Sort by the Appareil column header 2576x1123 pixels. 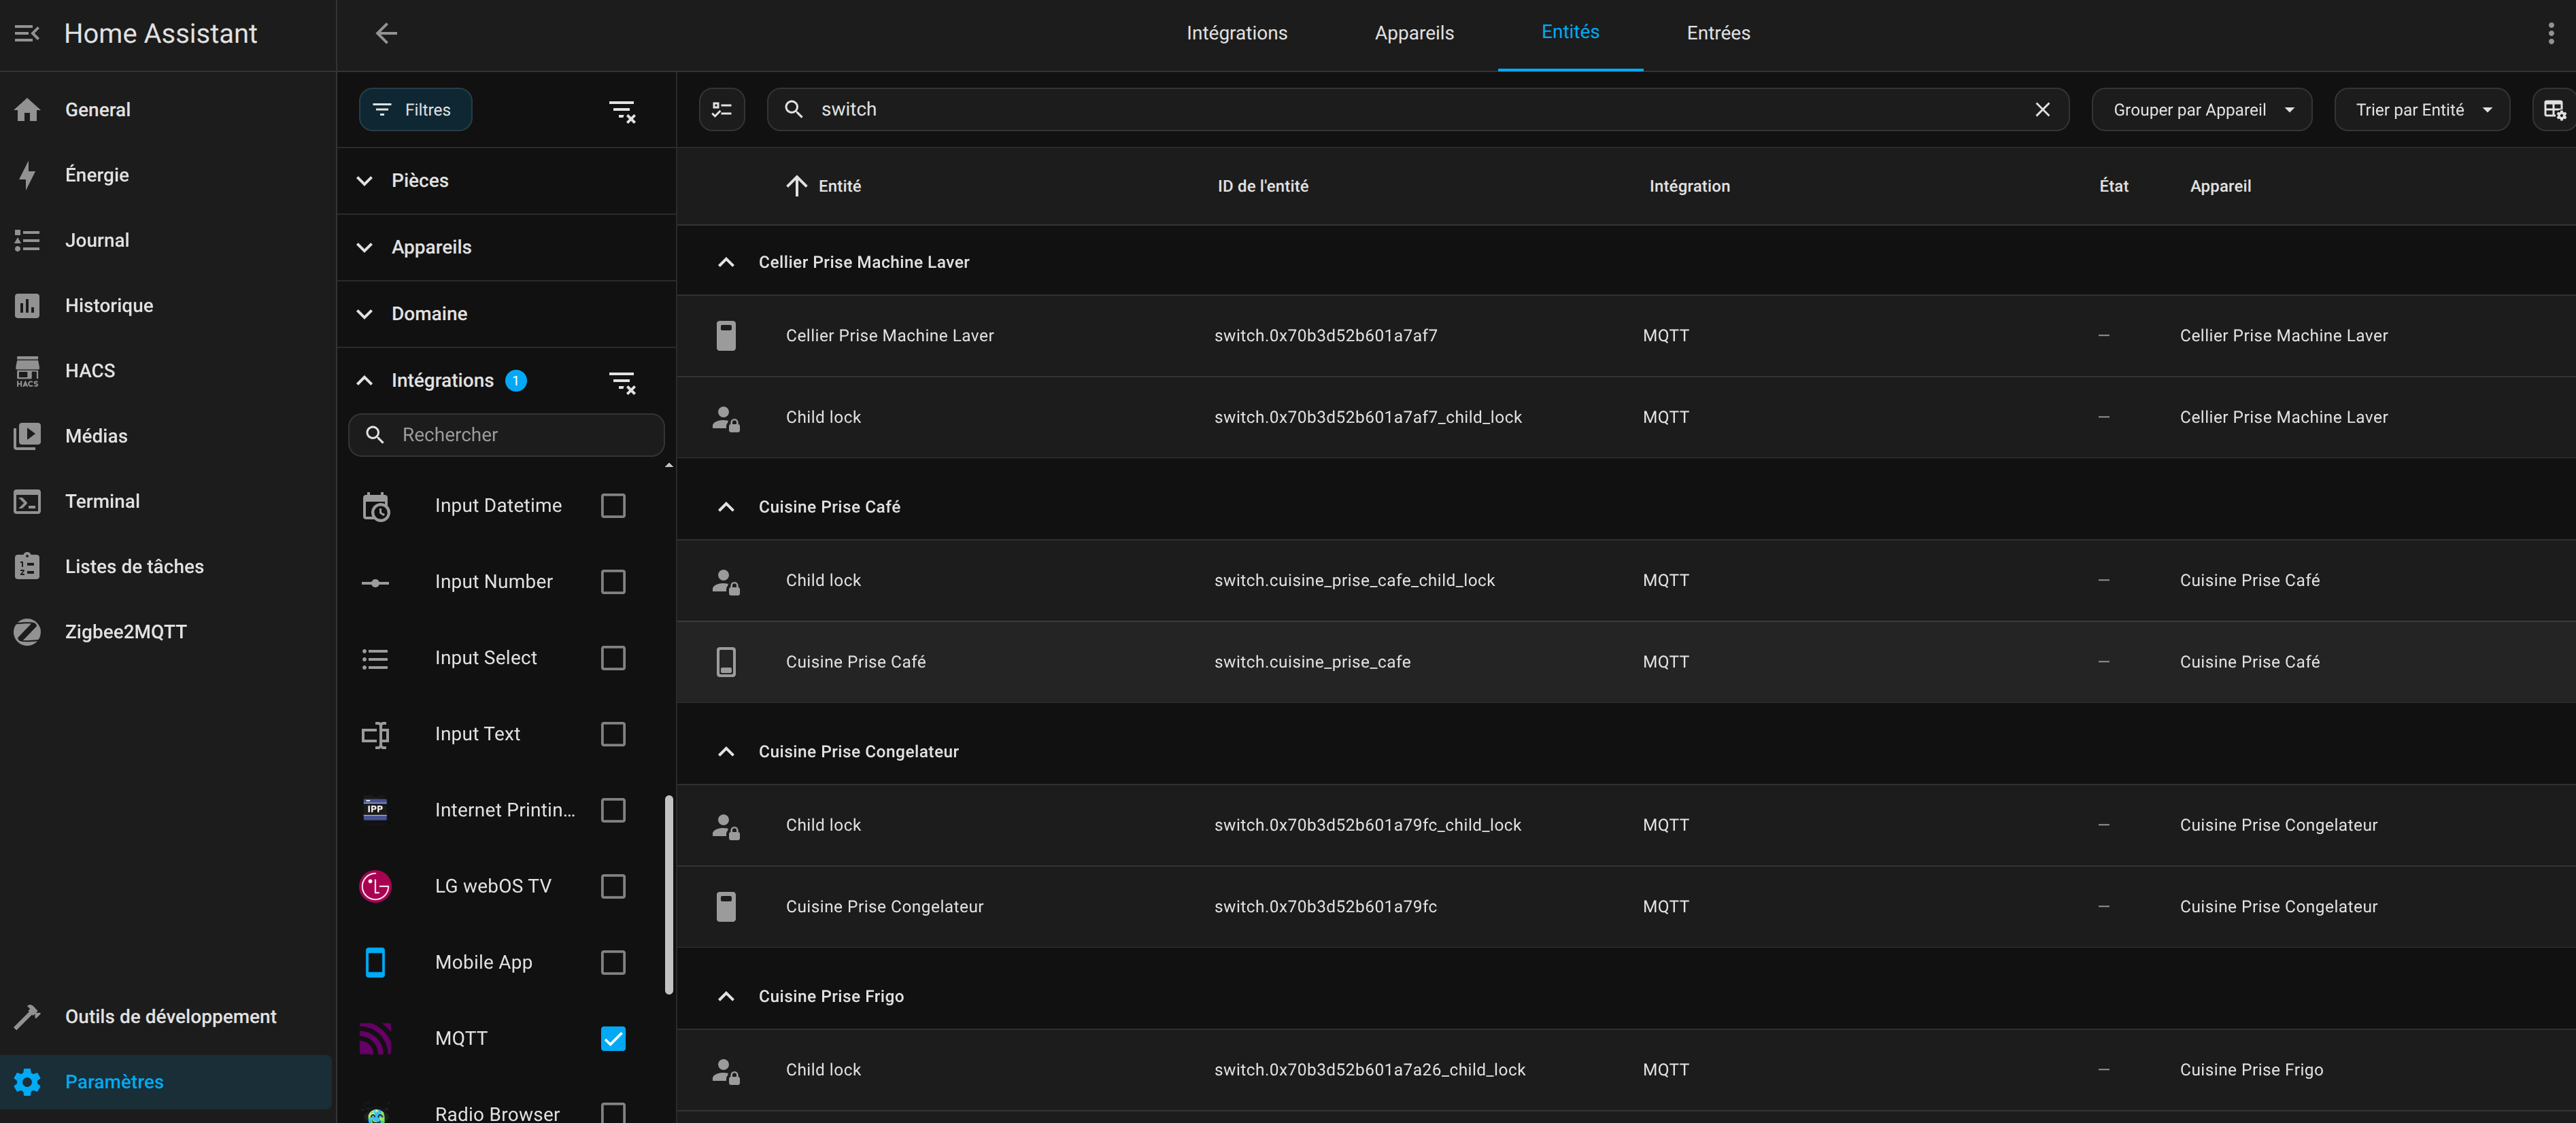pos(2220,186)
